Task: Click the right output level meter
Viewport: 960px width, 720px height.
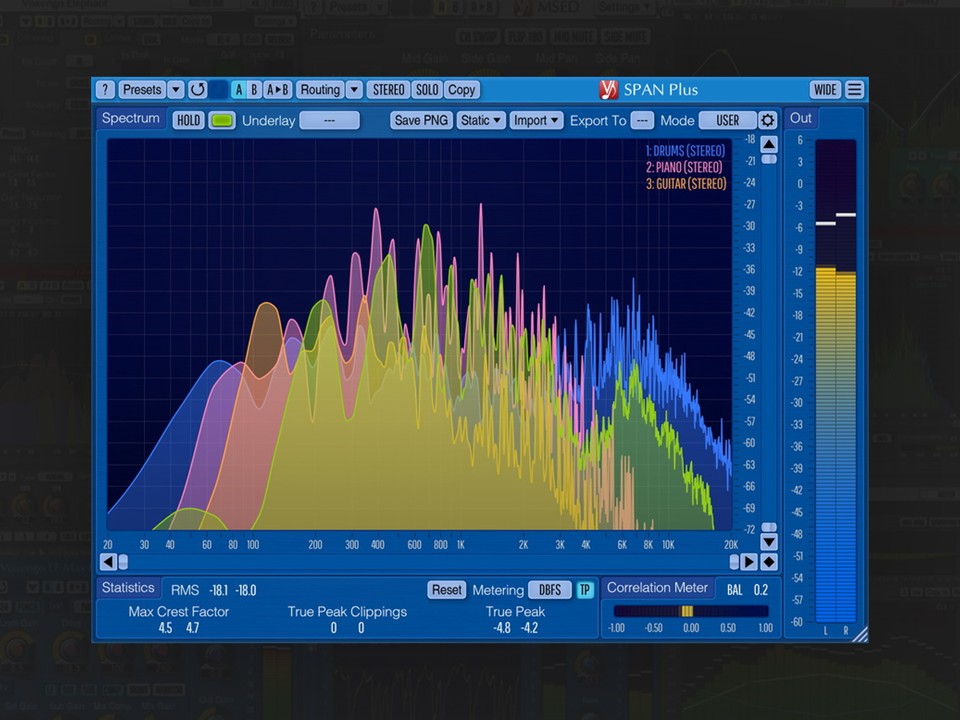Action: (x=846, y=381)
